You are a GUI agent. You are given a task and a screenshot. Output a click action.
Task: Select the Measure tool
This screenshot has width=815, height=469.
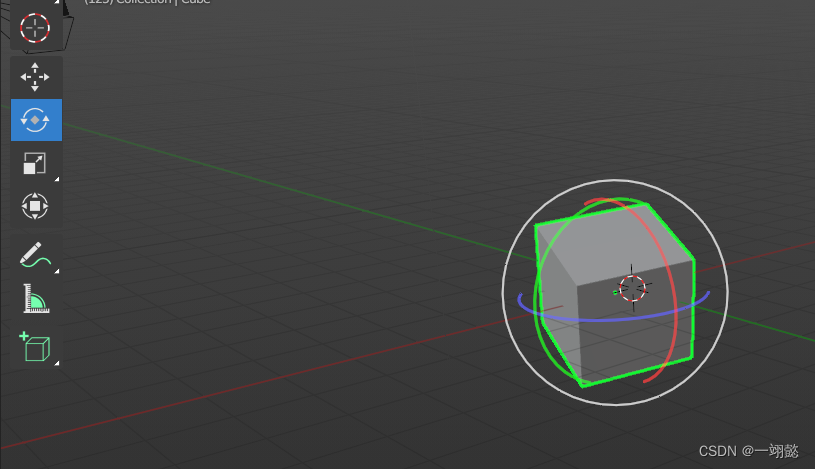pos(35,299)
